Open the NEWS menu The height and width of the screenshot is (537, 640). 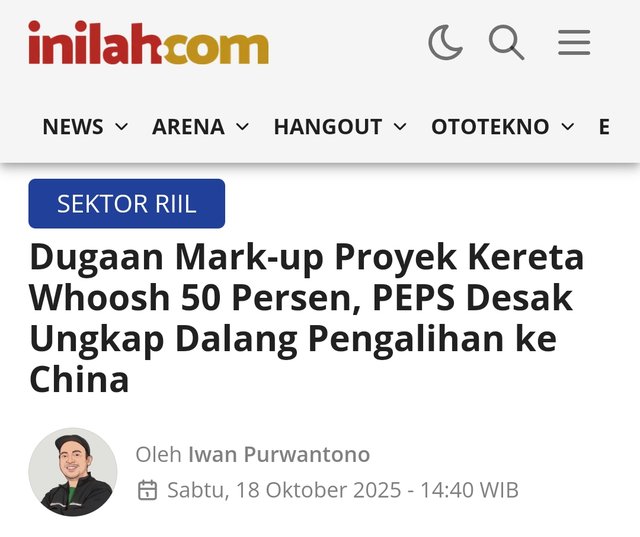pyautogui.click(x=73, y=126)
